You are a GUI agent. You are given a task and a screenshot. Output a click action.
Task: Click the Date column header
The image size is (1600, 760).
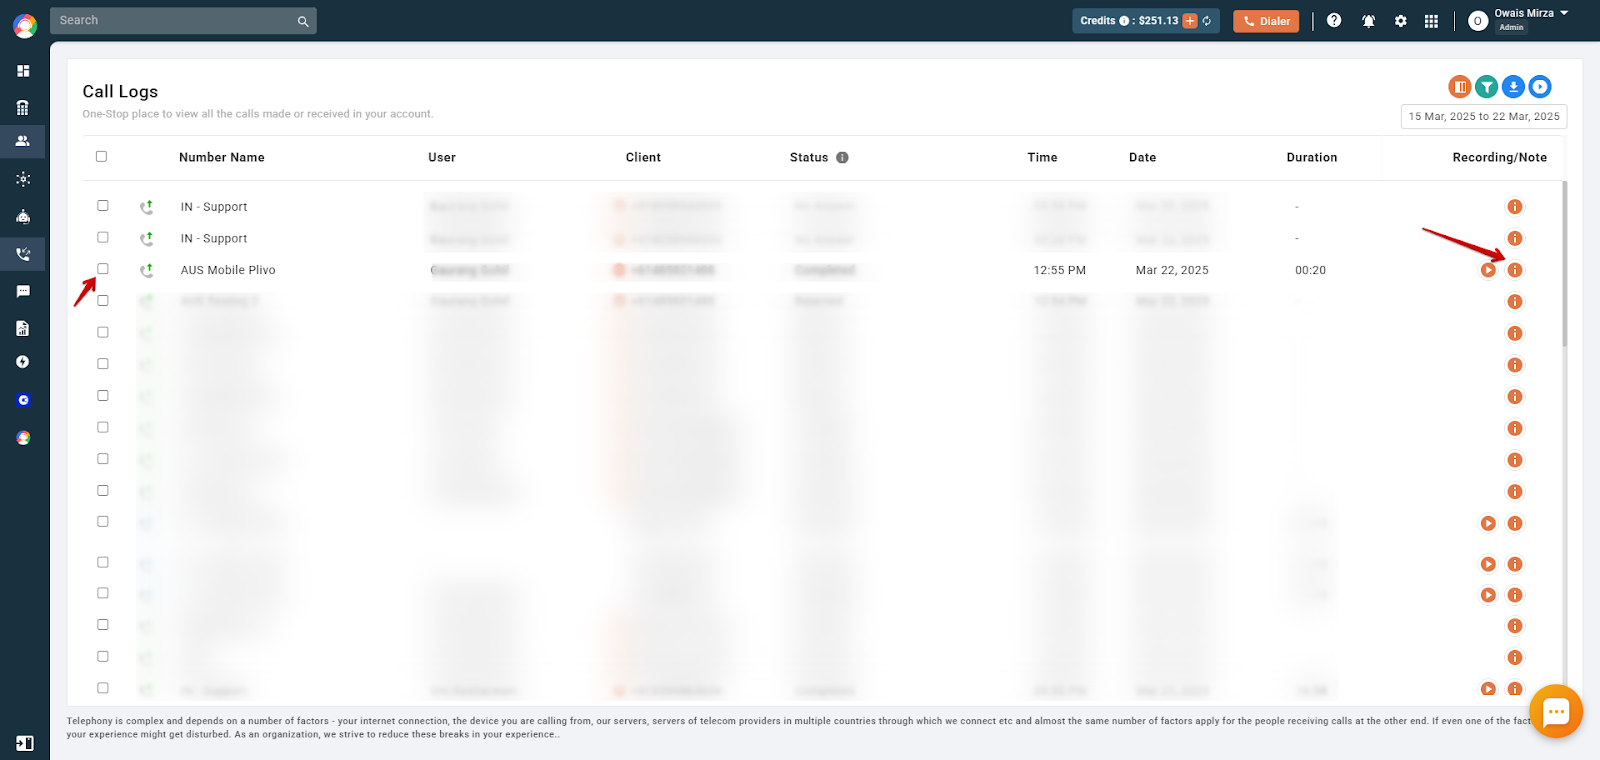(x=1142, y=158)
